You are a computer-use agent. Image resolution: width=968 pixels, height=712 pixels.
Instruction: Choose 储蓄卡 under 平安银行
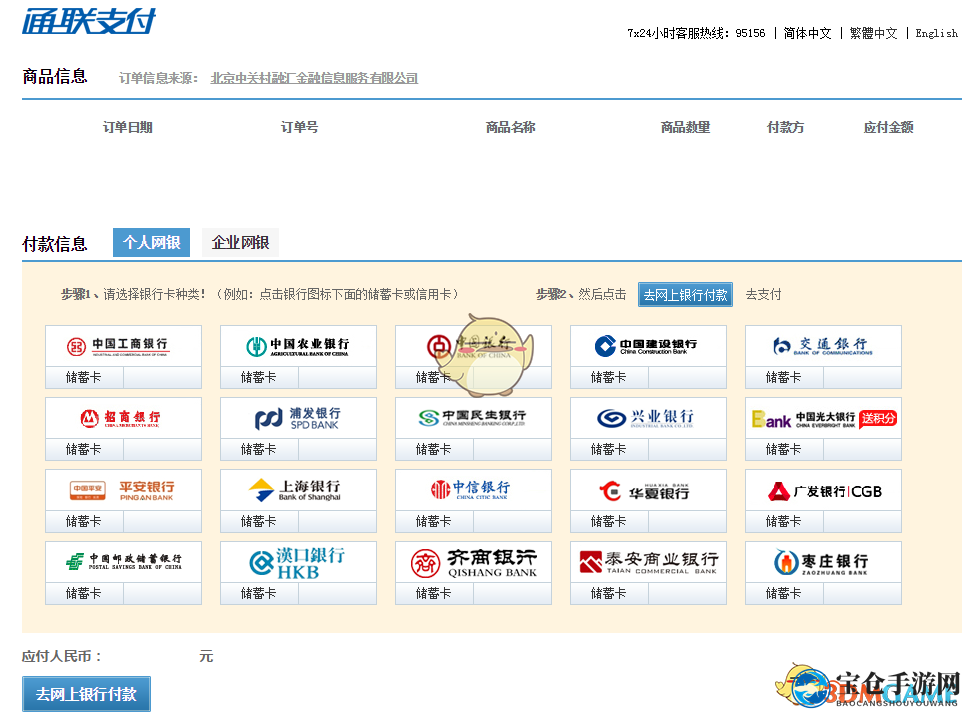pyautogui.click(x=84, y=522)
